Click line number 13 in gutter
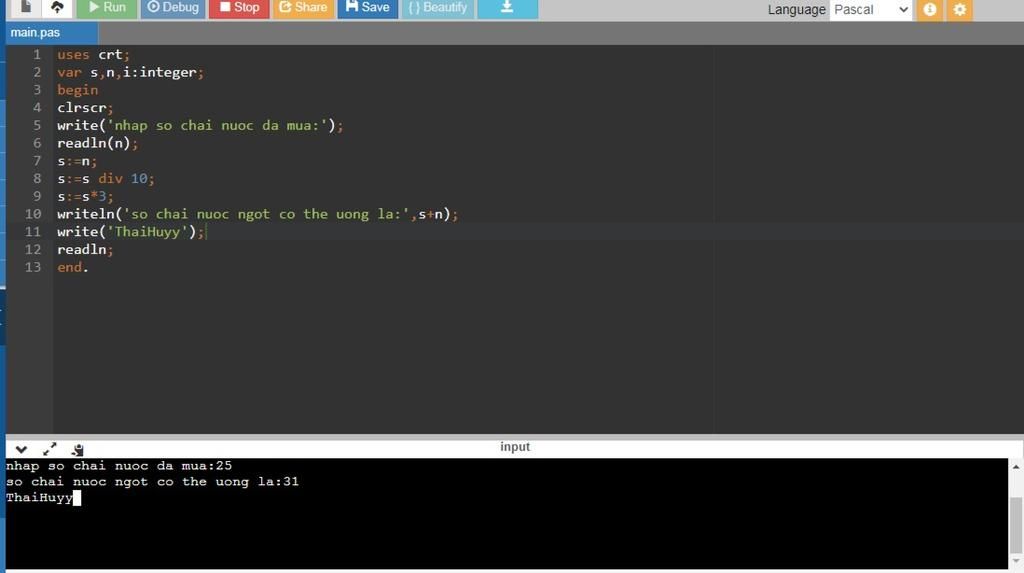Image resolution: width=1024 pixels, height=573 pixels. coord(33,267)
